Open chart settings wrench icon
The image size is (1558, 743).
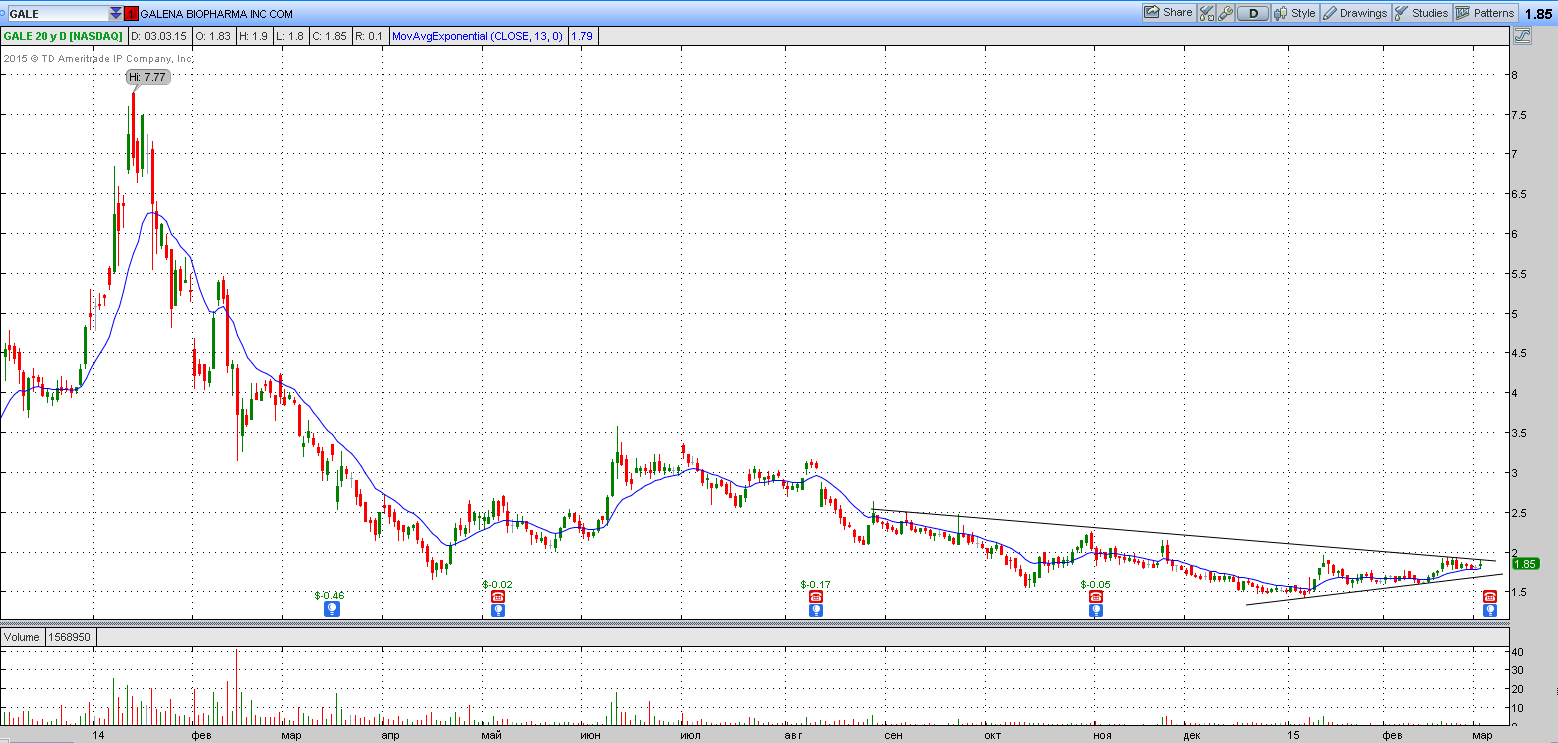[x=1226, y=13]
